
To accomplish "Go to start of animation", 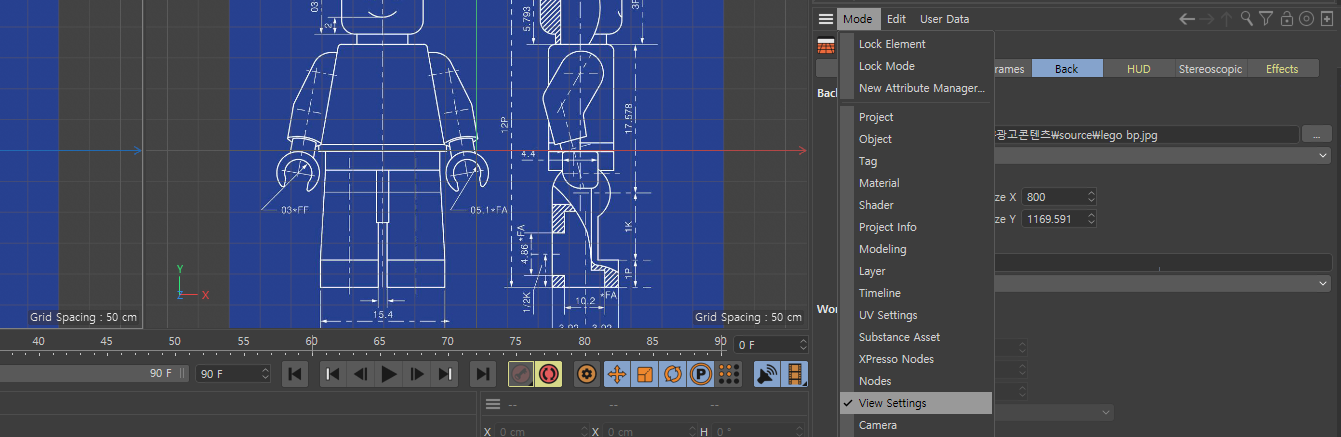I will click(x=294, y=374).
